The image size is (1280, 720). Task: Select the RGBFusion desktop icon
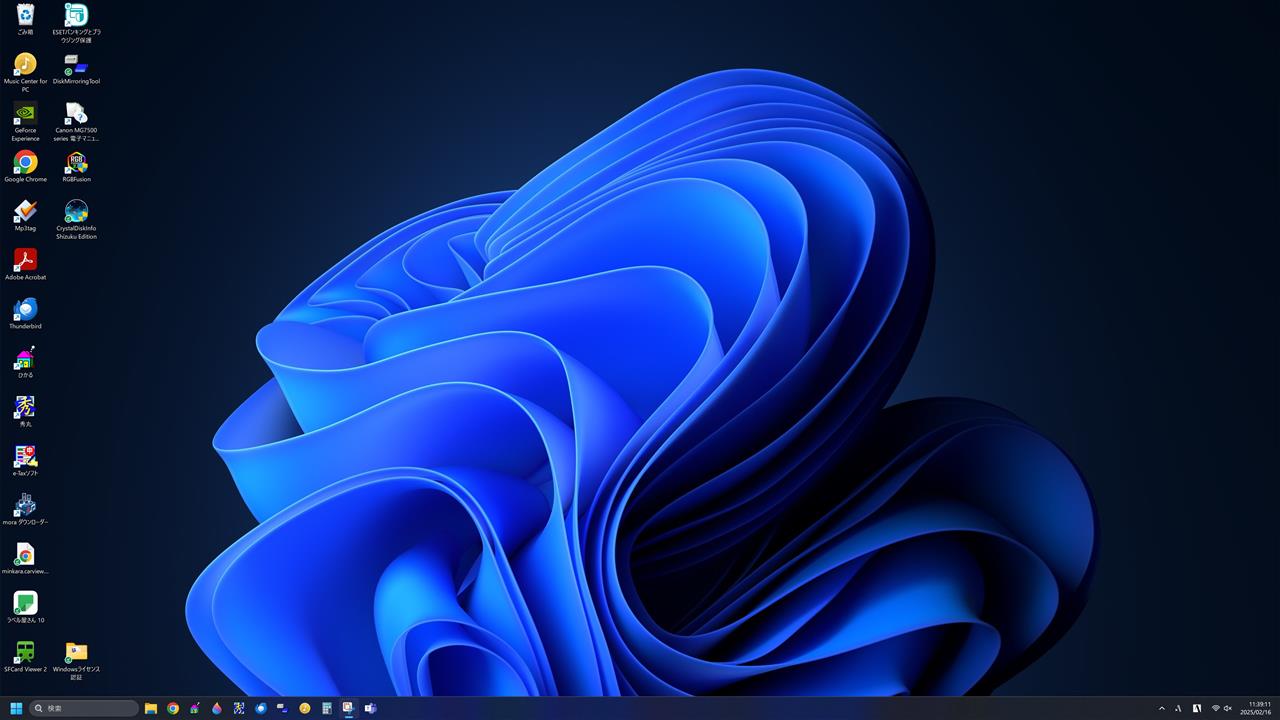click(x=76, y=166)
